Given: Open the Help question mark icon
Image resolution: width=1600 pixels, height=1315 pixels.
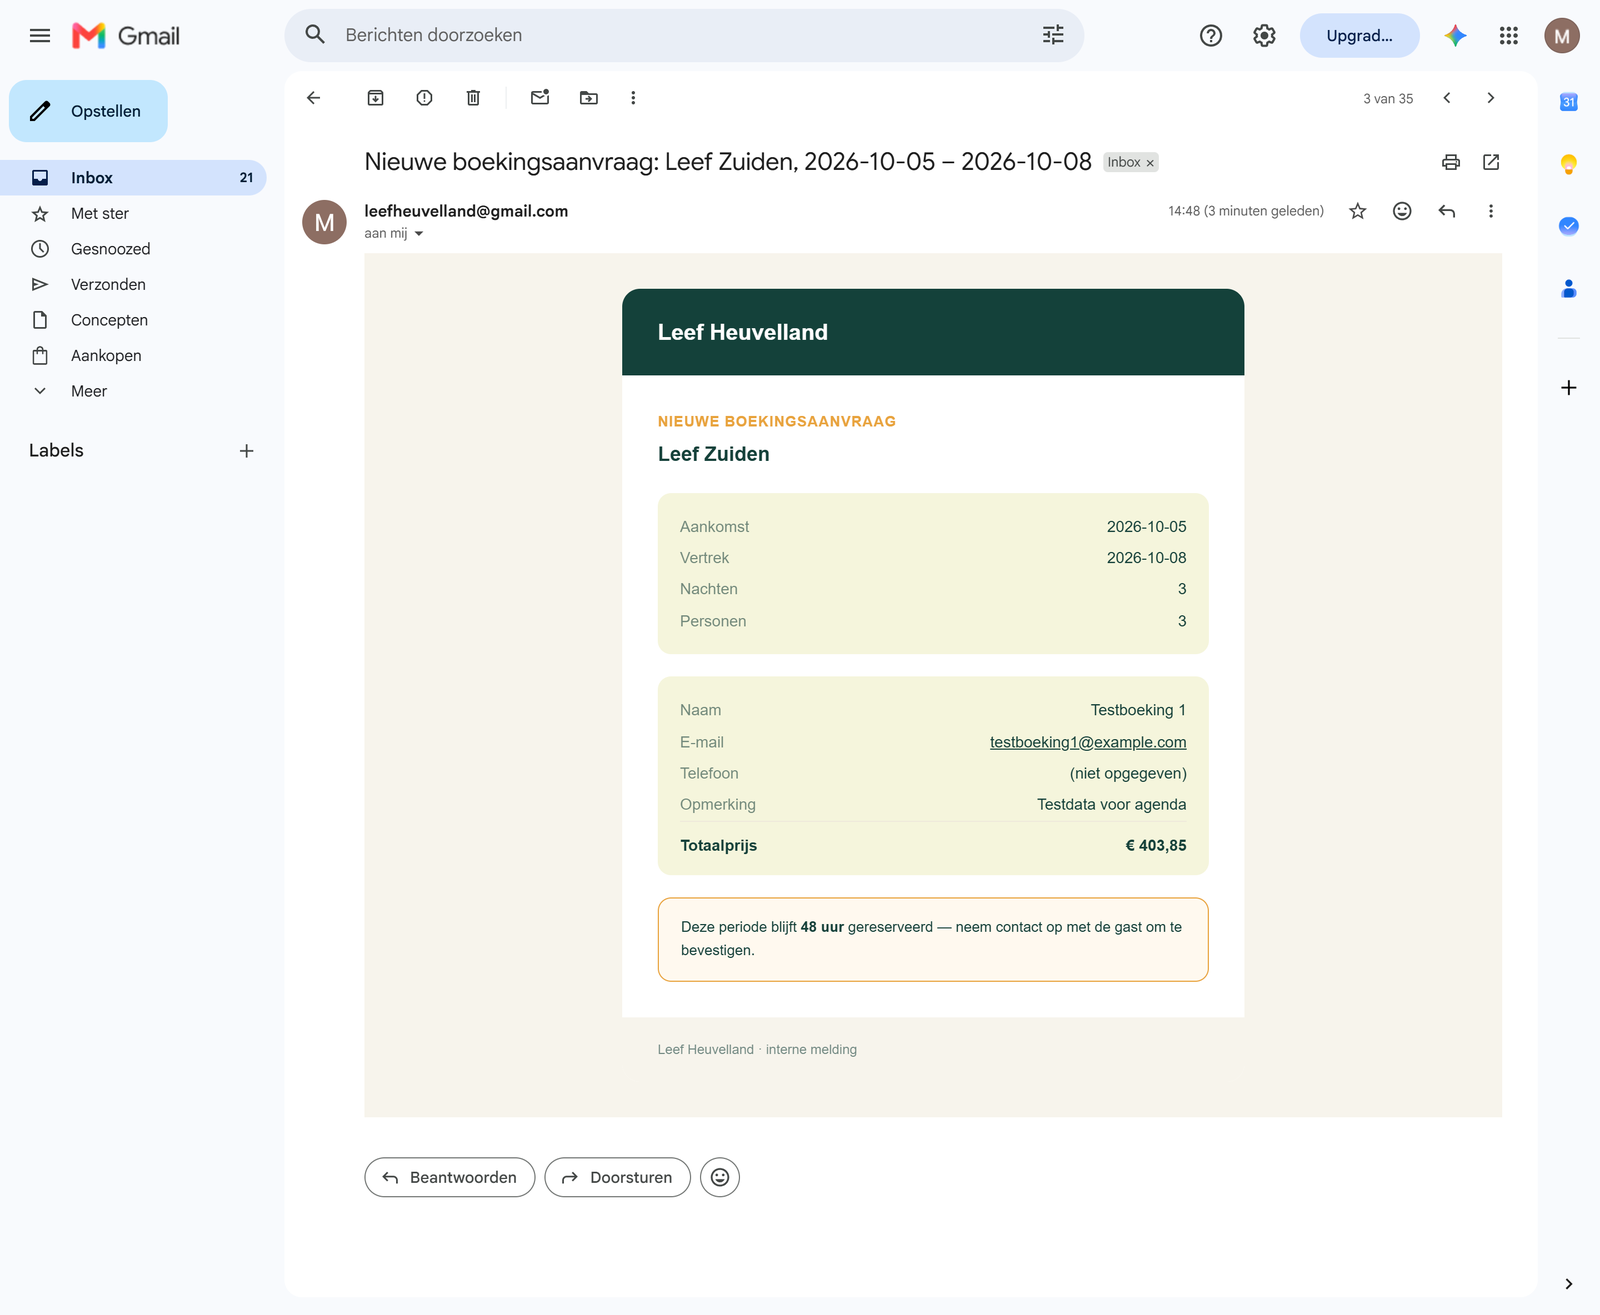Looking at the screenshot, I should tap(1211, 36).
